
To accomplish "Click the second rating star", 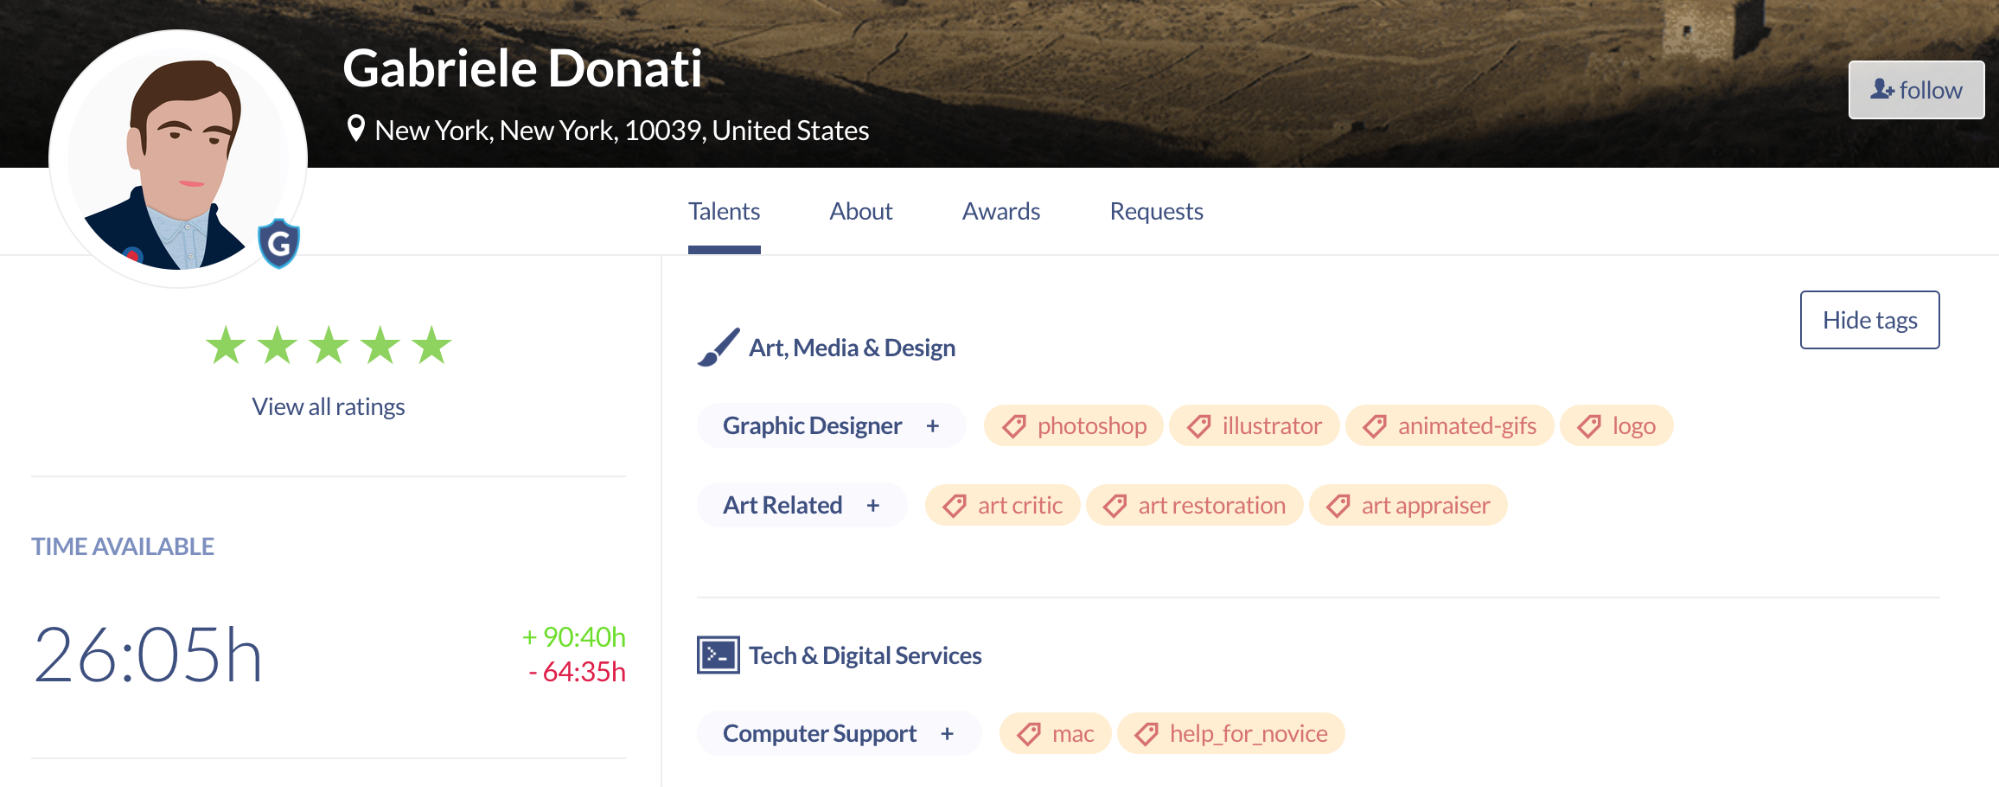I will 277,346.
